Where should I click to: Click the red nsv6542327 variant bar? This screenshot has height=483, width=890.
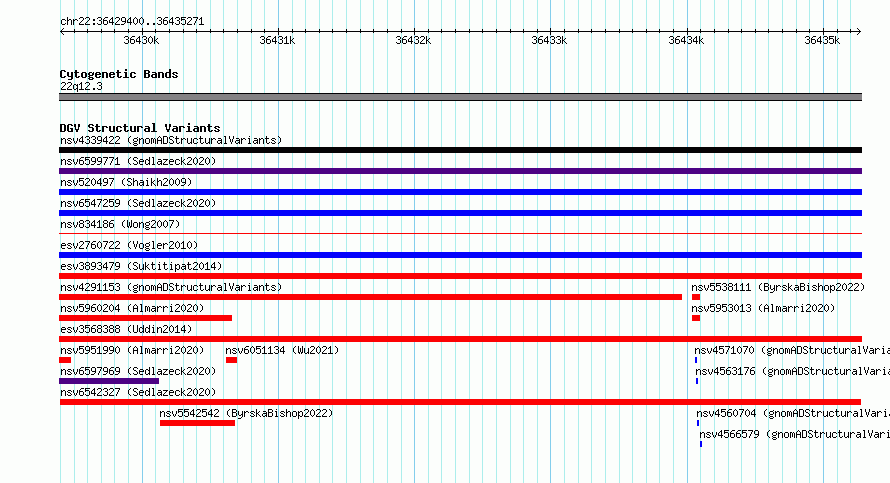click(x=460, y=402)
